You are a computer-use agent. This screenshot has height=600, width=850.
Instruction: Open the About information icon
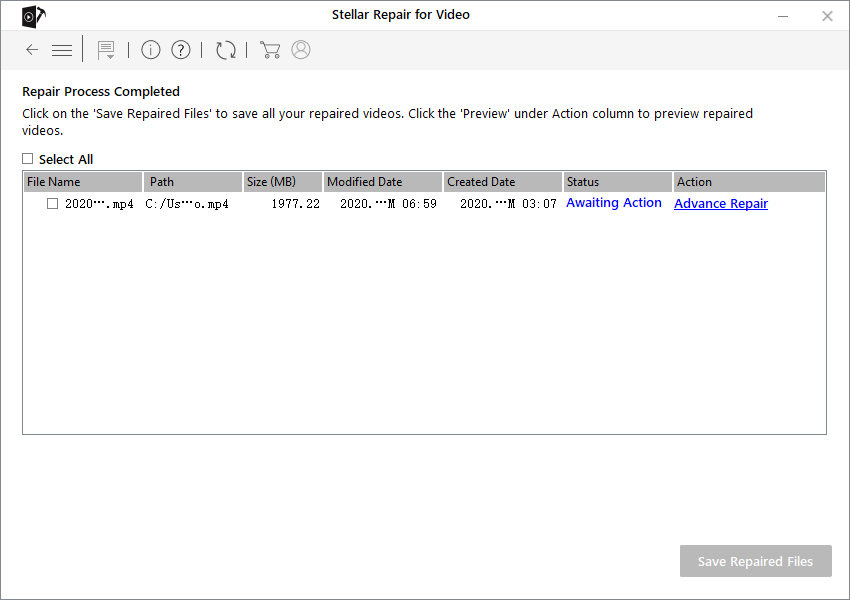tap(151, 50)
